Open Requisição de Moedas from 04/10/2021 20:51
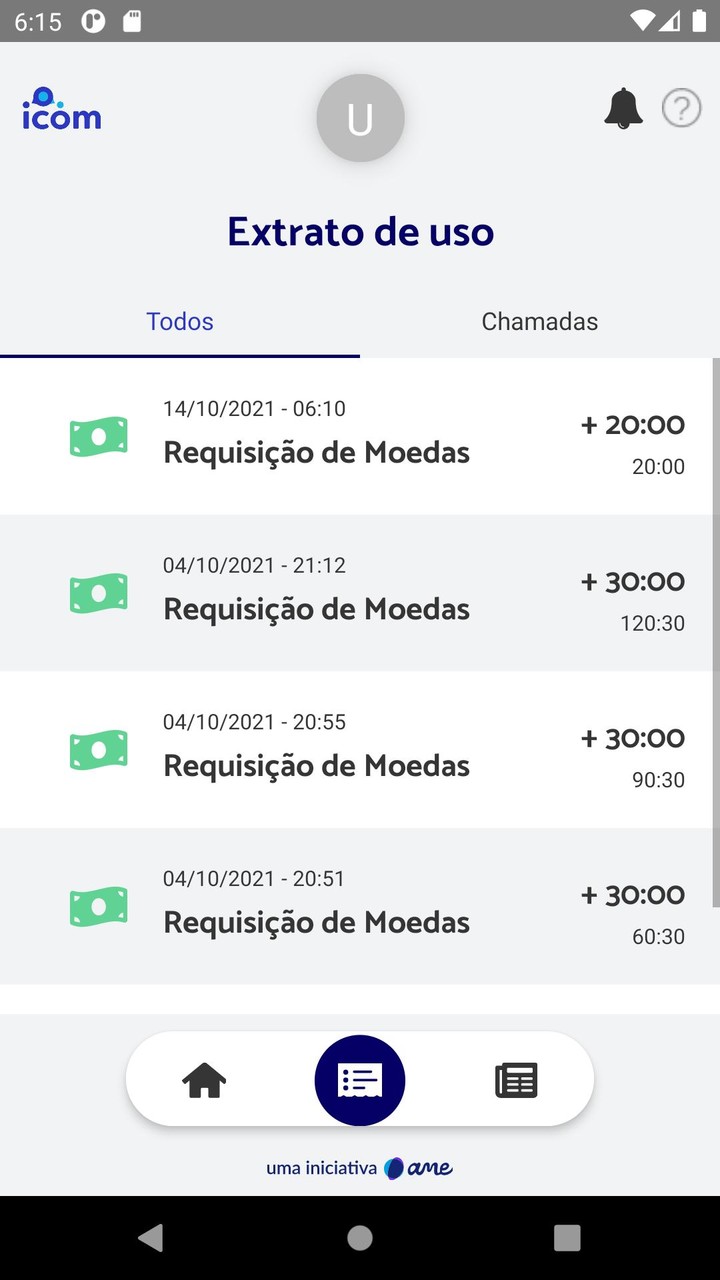This screenshot has height=1280, width=720. pyautogui.click(x=316, y=922)
